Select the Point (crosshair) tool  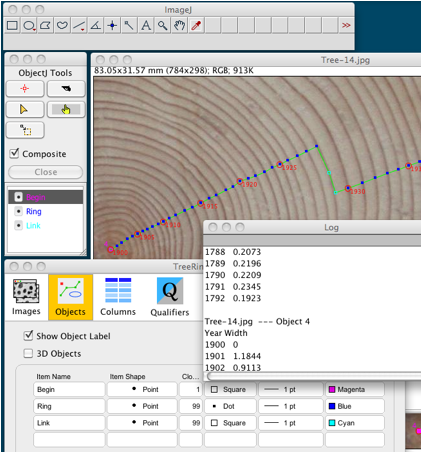tap(112, 25)
